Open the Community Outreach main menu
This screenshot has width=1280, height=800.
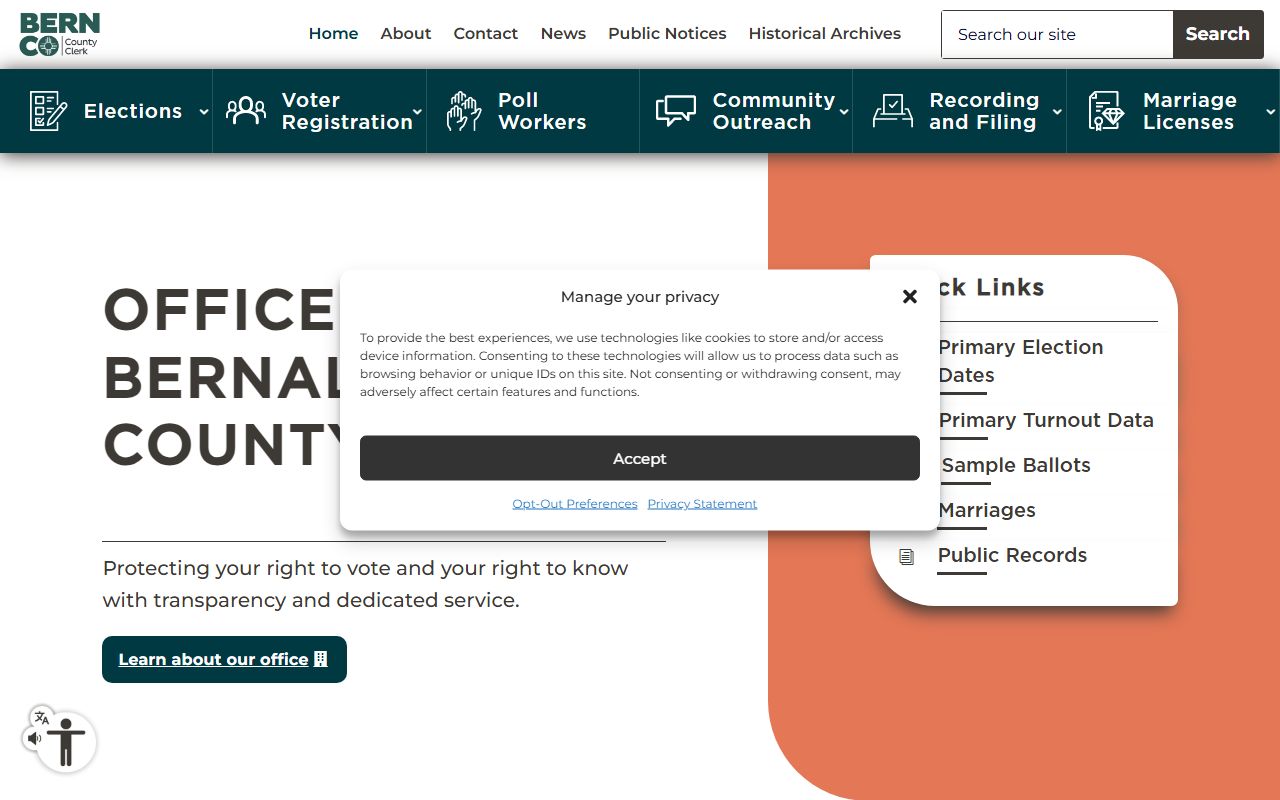click(x=746, y=111)
